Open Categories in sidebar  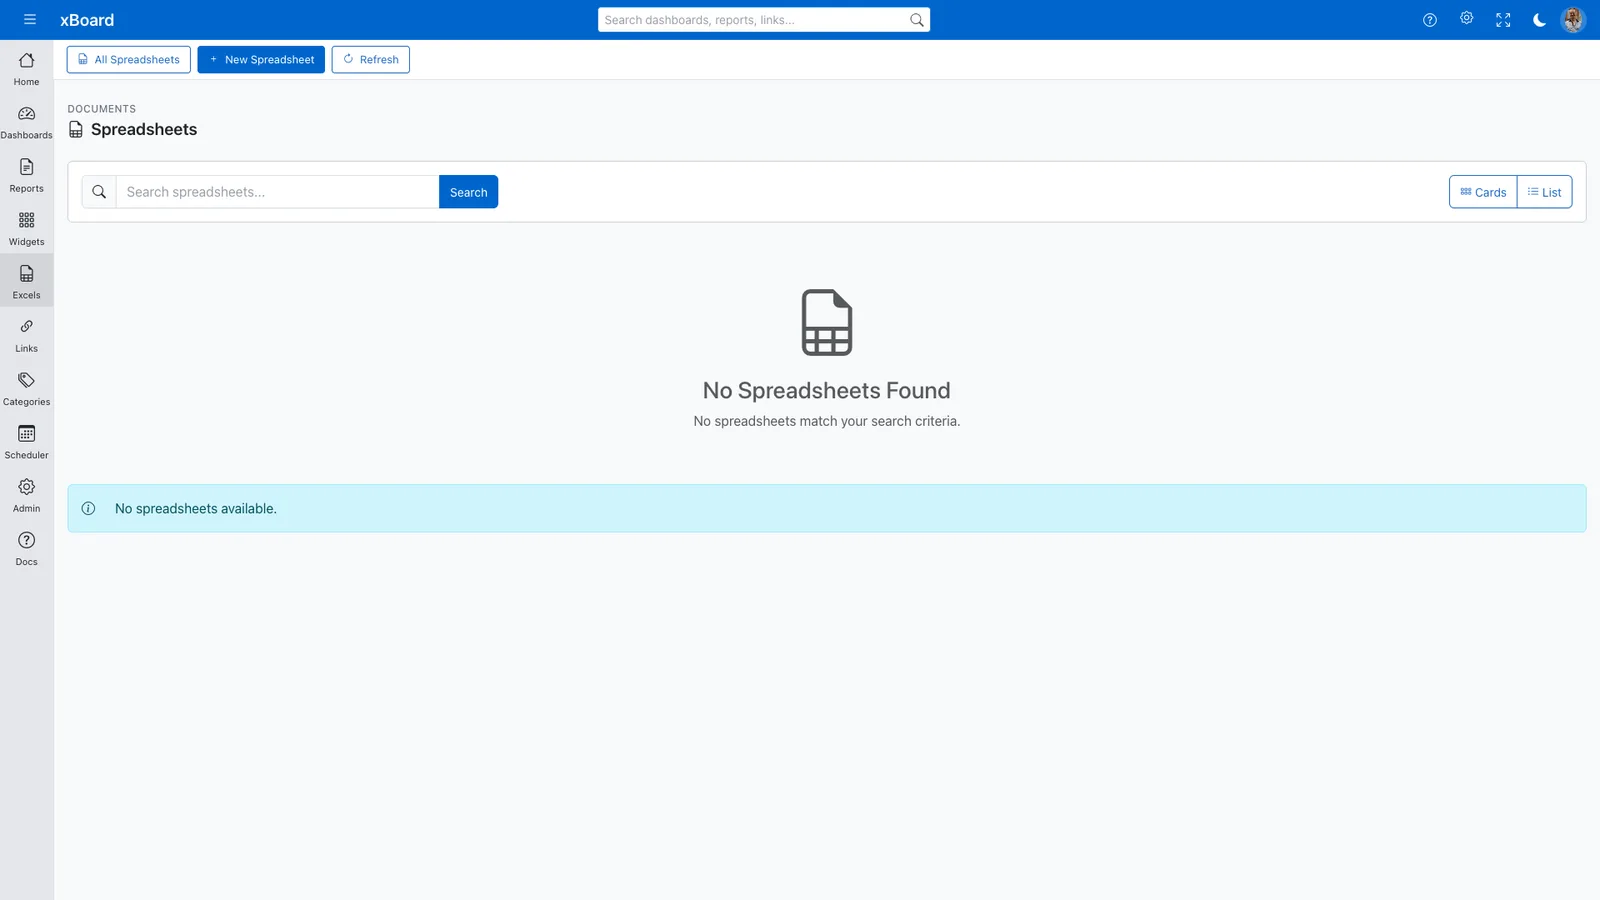pyautogui.click(x=27, y=388)
